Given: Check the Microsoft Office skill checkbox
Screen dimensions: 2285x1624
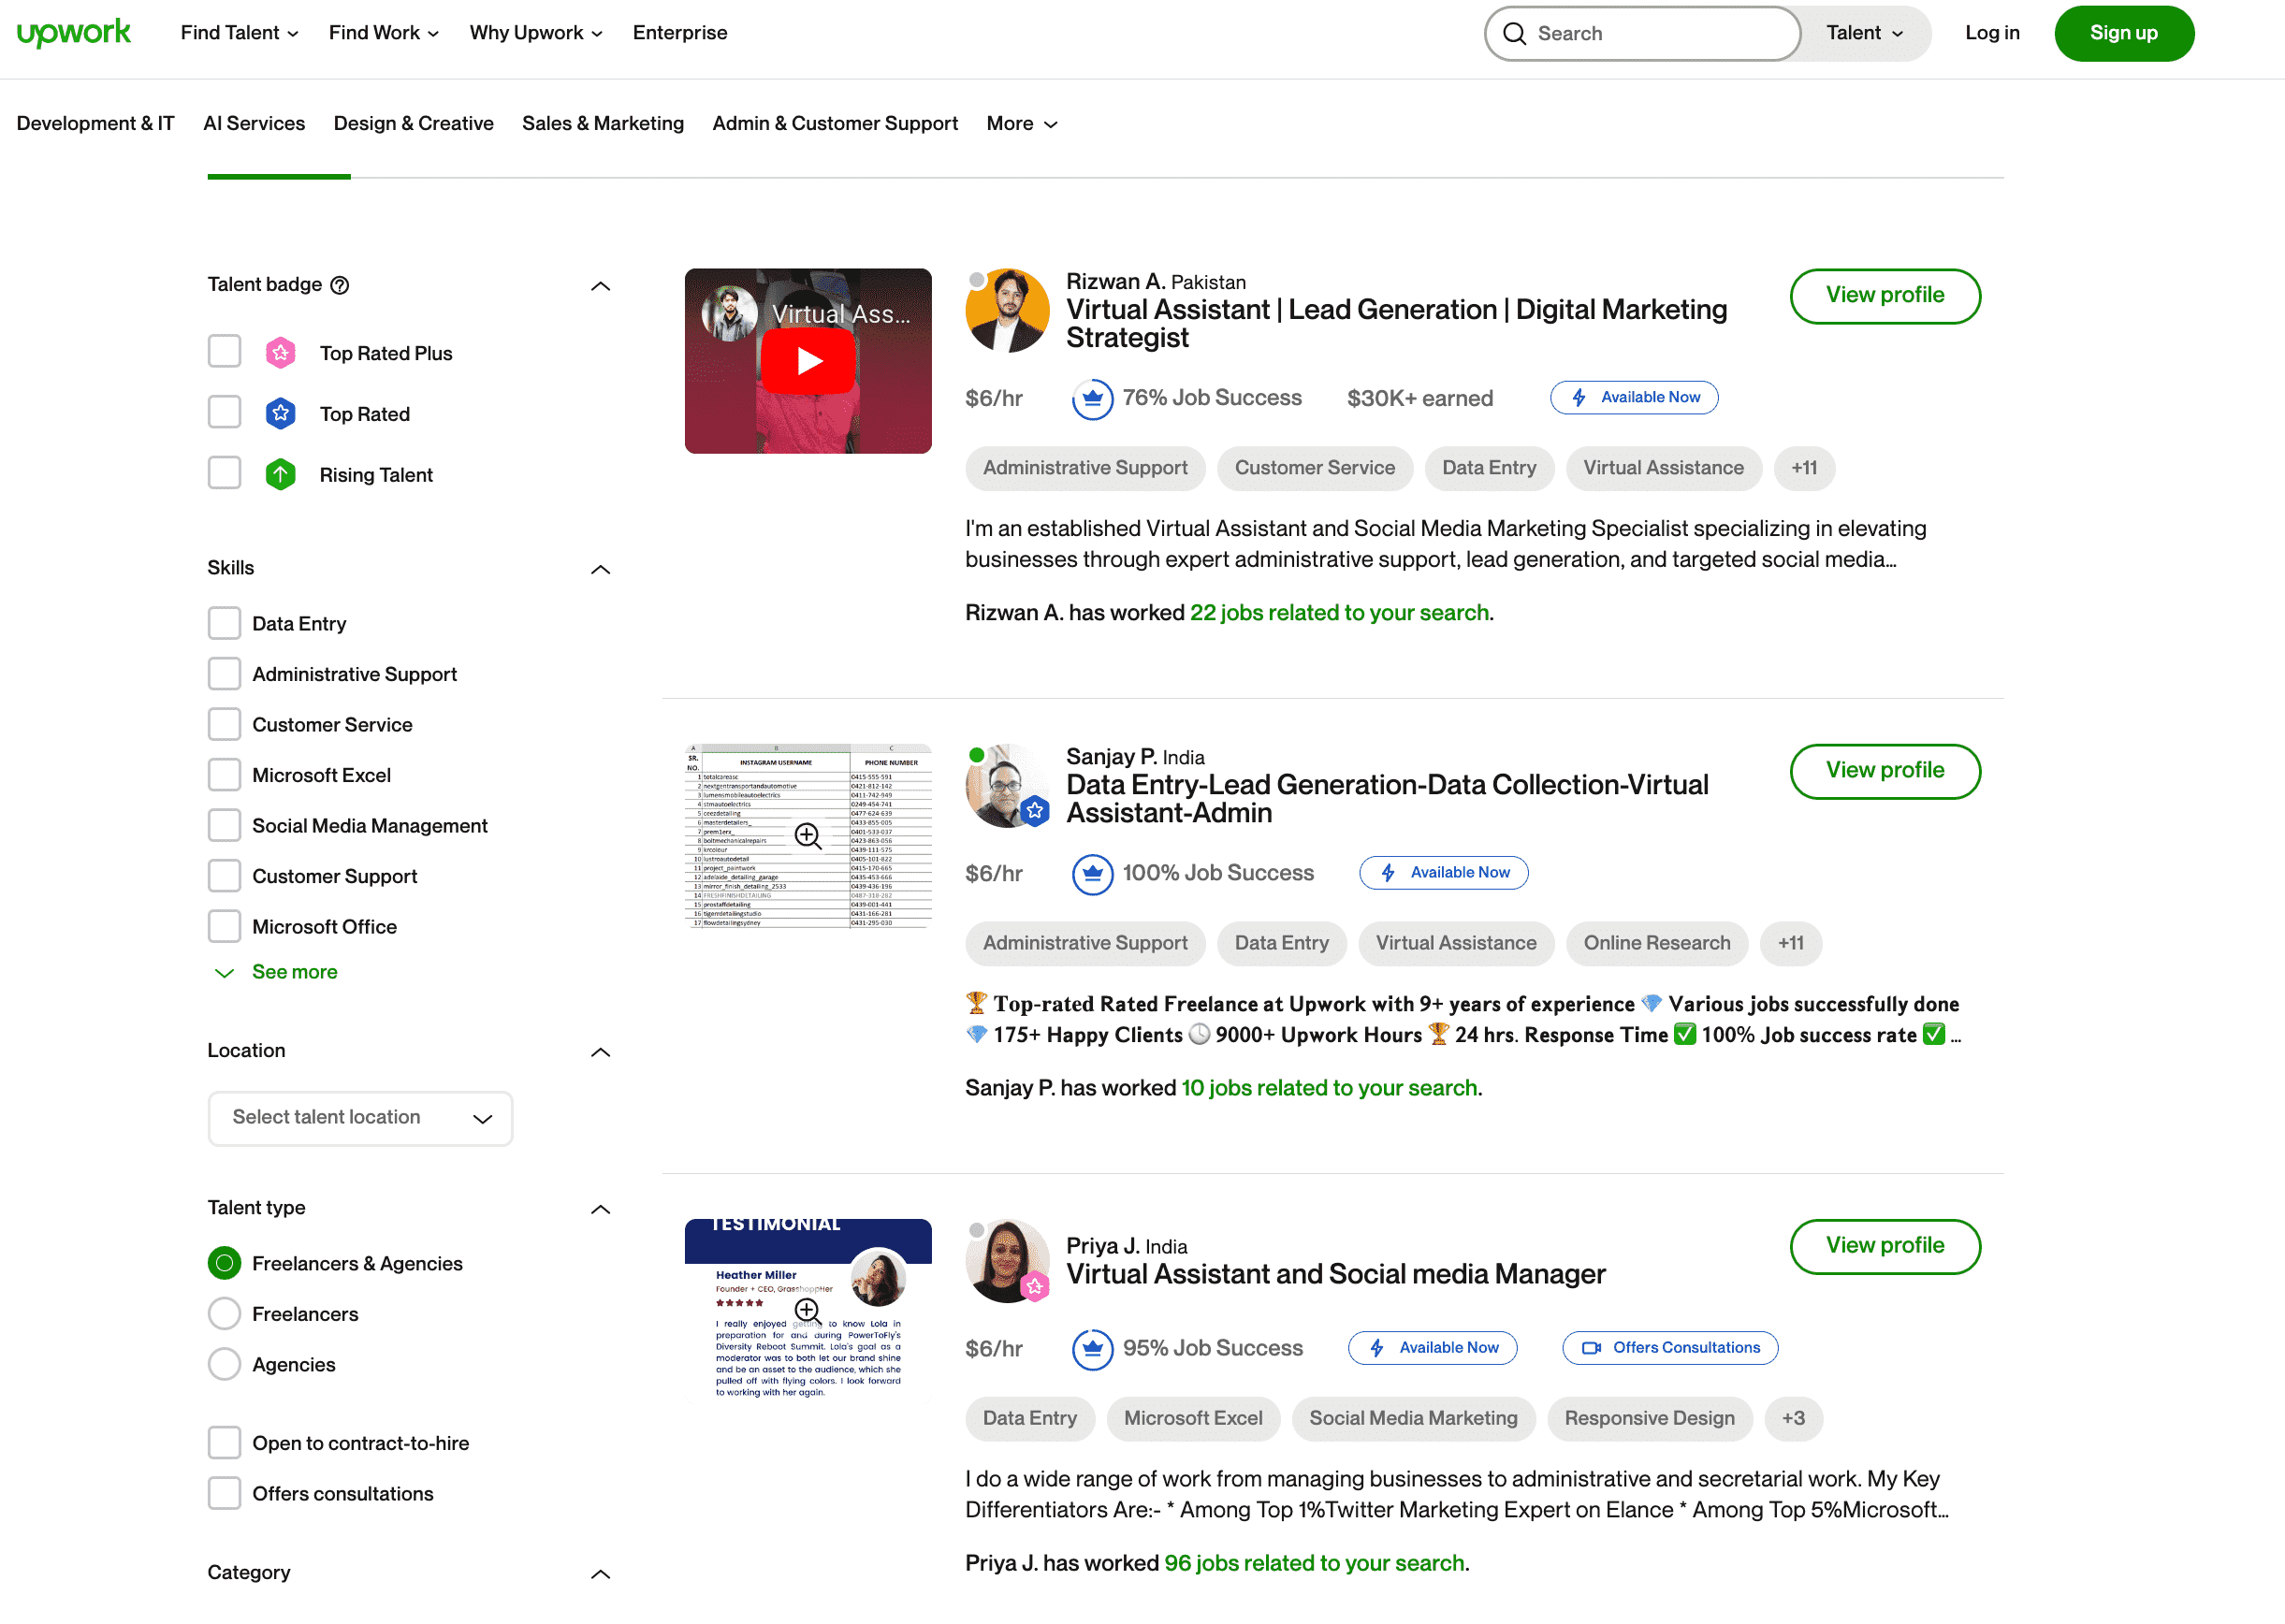Looking at the screenshot, I should coord(224,926).
